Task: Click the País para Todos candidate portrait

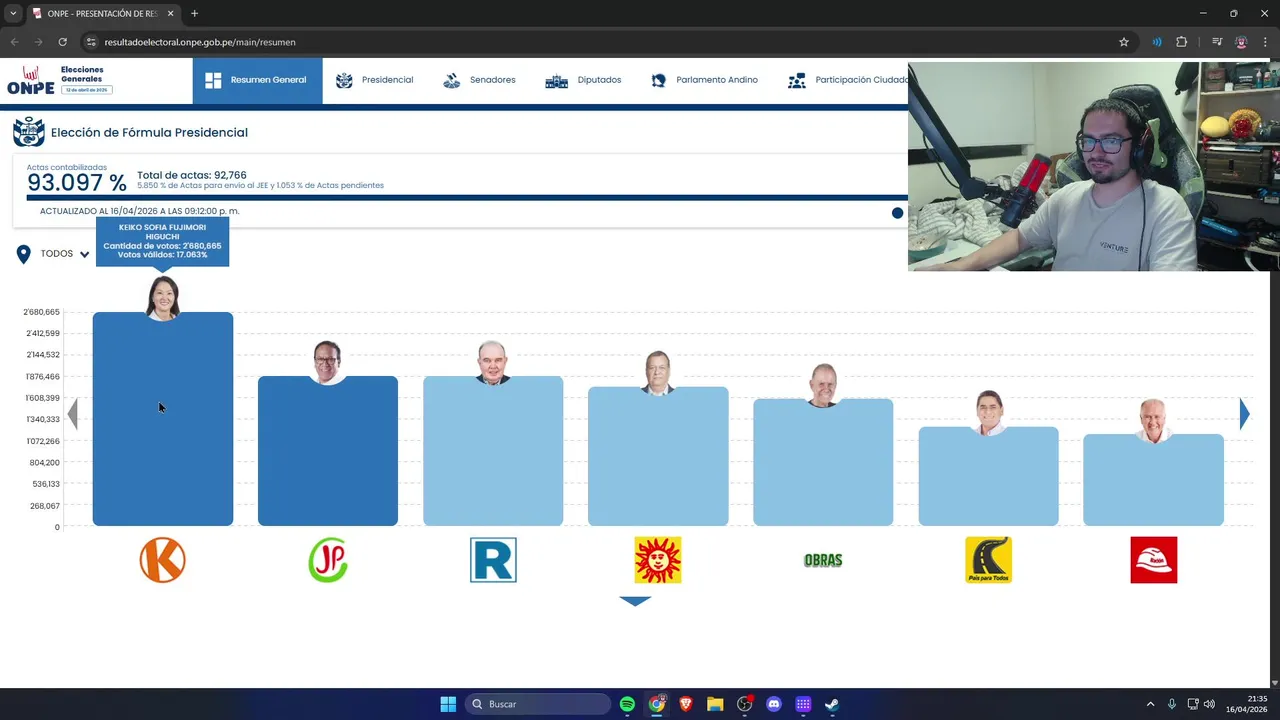Action: pos(988,413)
